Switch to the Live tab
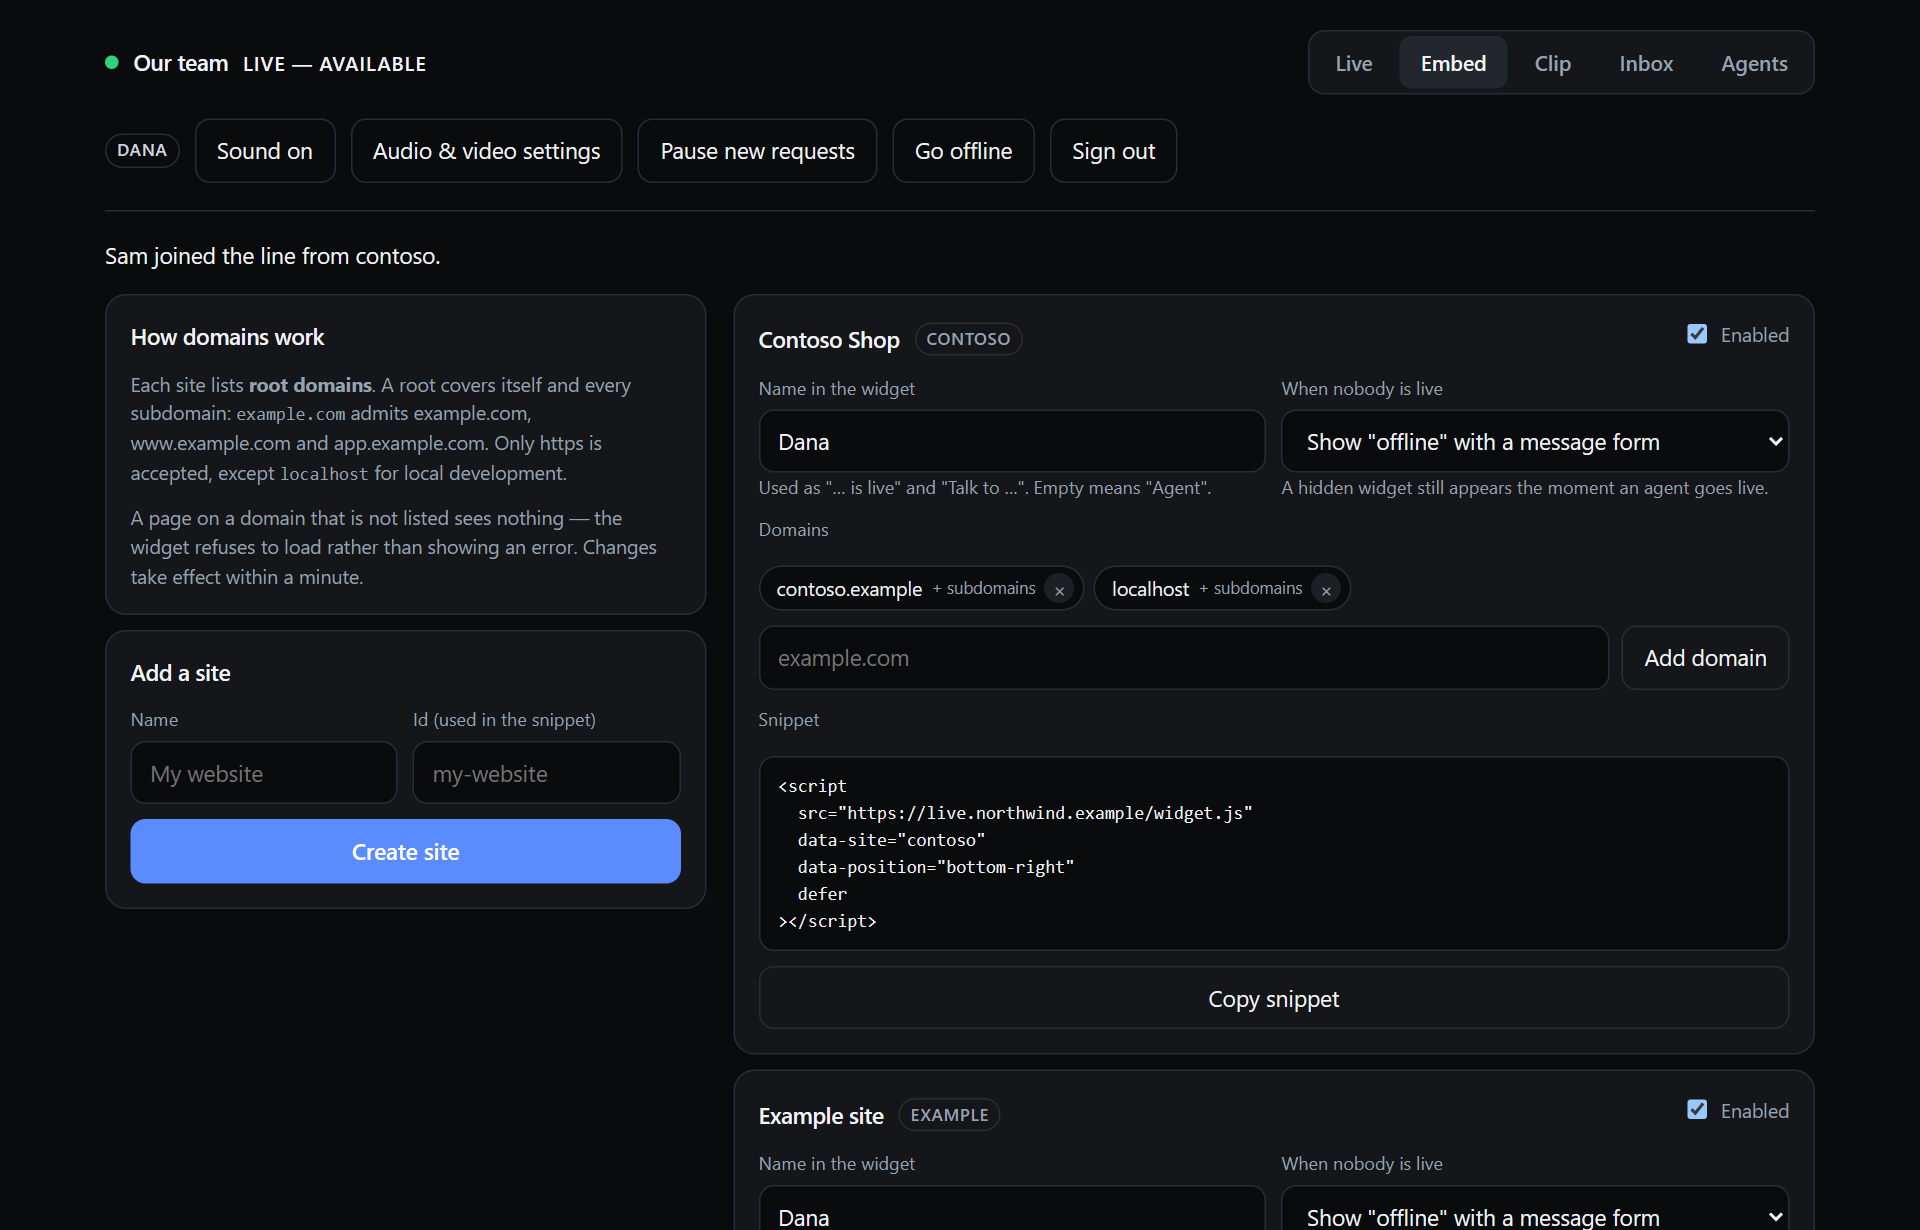This screenshot has height=1230, width=1920. point(1354,63)
